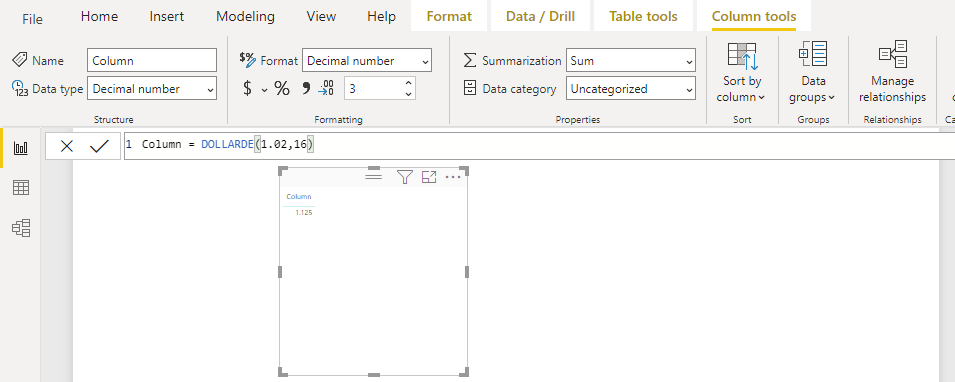
Task: Open the Format dropdown
Action: tap(367, 60)
